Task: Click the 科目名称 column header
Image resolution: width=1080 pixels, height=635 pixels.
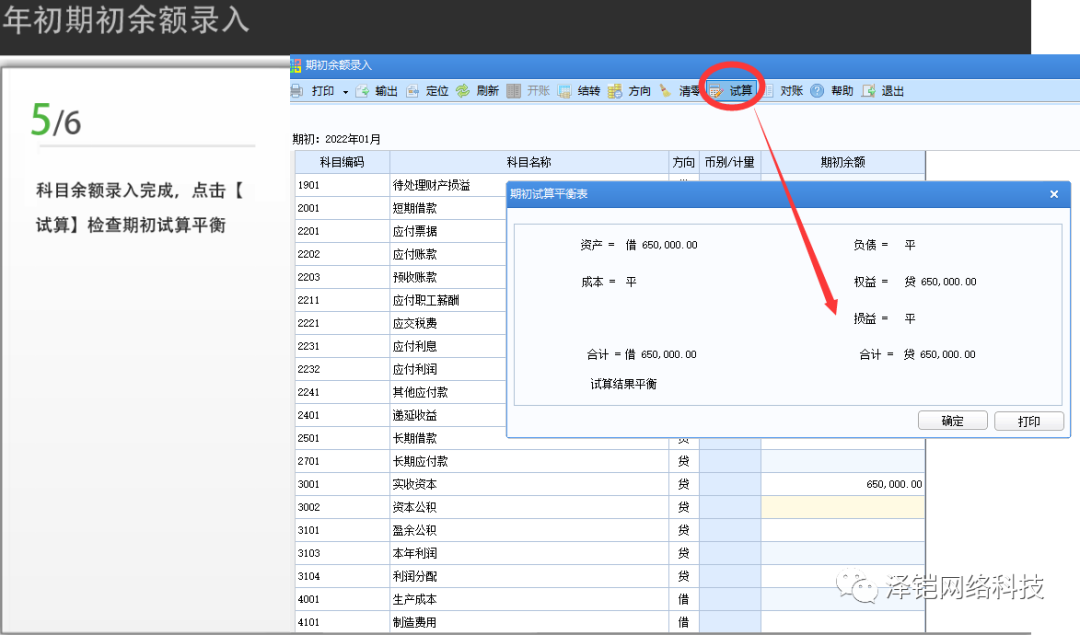Action: [529, 162]
